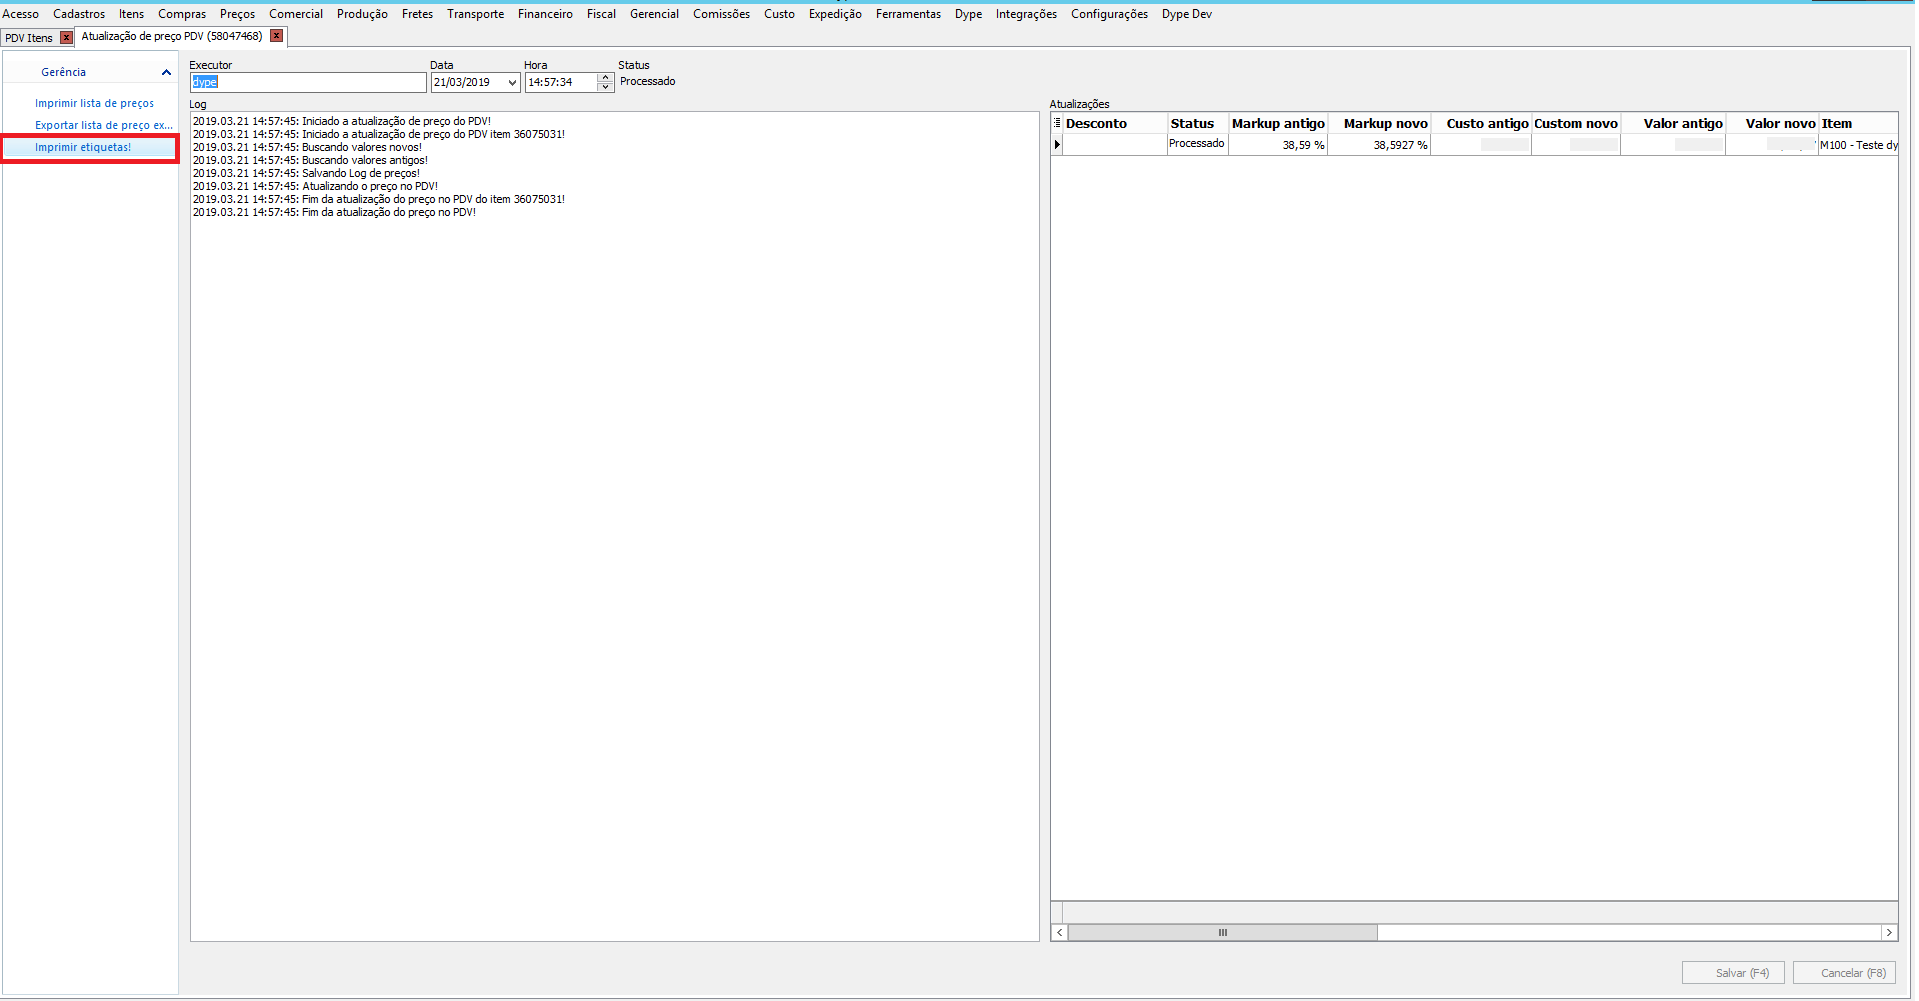Open the Fretes menu
Viewport: 1919px width, 1001px height.
[418, 14]
